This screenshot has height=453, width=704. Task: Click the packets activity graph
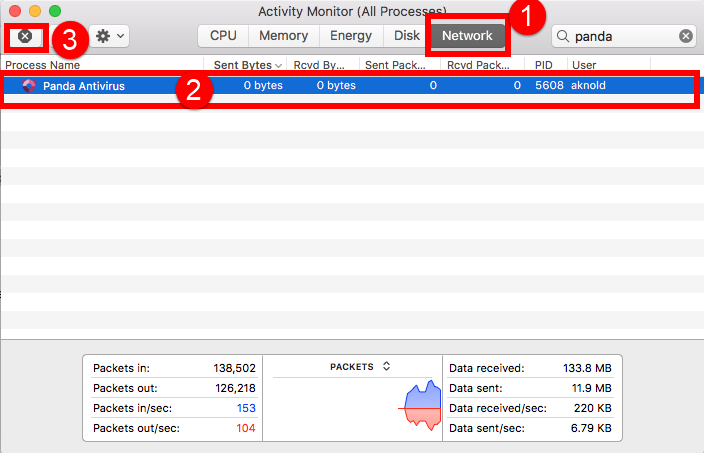pos(421,406)
